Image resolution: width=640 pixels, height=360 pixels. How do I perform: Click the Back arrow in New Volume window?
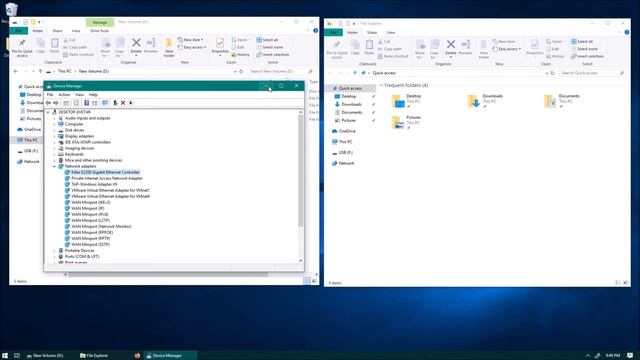tap(16, 71)
